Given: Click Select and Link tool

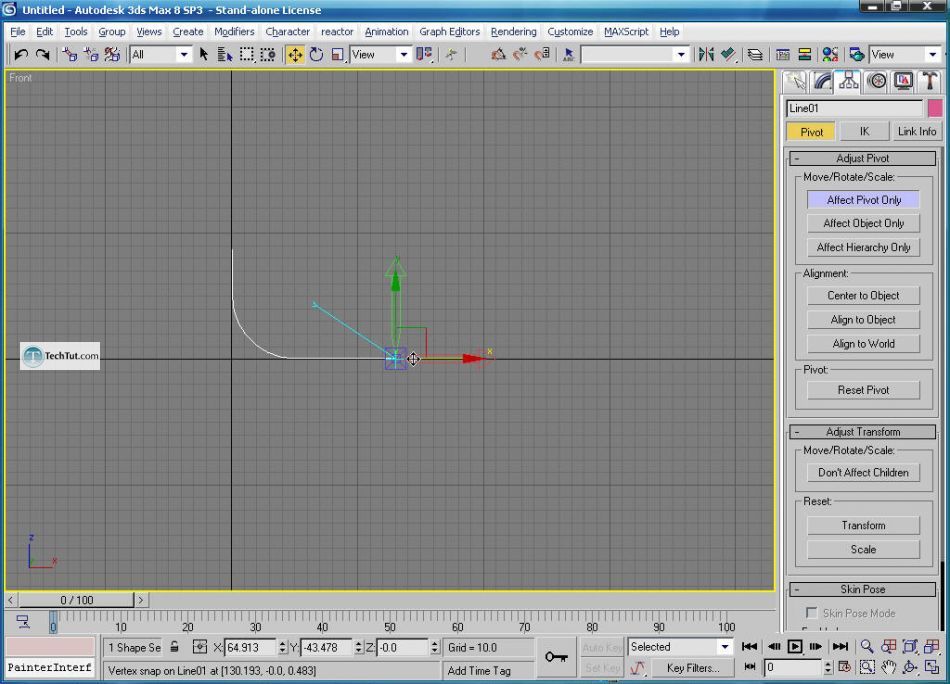Looking at the screenshot, I should [x=70, y=55].
